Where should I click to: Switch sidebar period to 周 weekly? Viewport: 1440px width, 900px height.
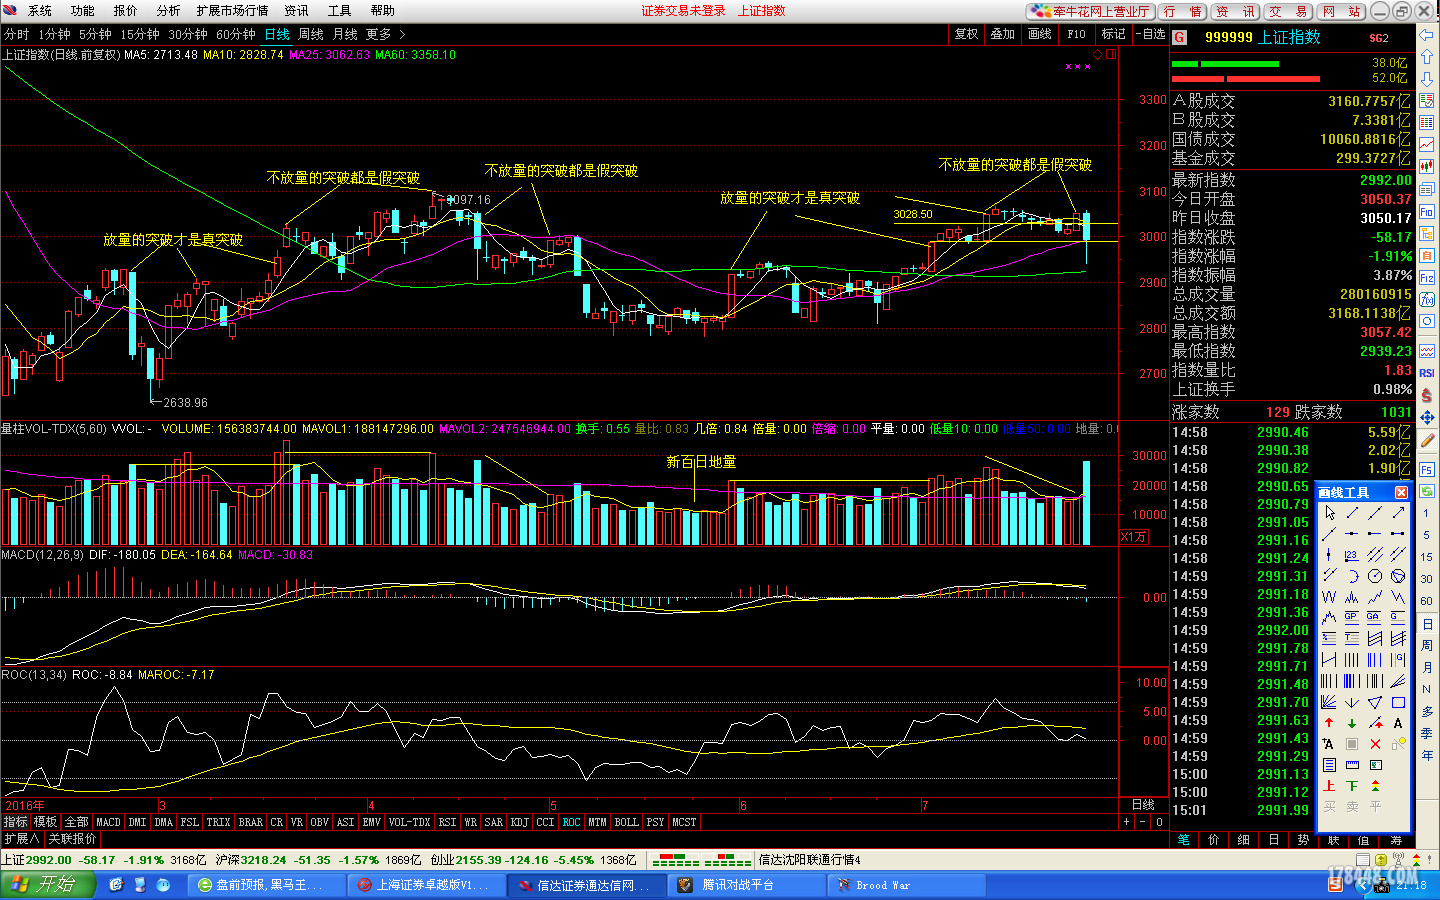1427,645
